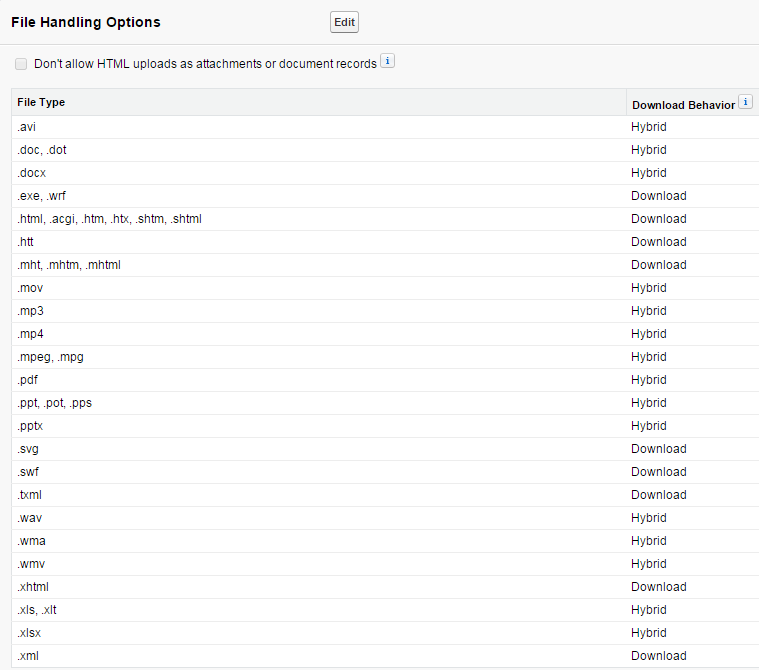Select the .xhtml file type row
The image size is (759, 670).
[x=33, y=587]
